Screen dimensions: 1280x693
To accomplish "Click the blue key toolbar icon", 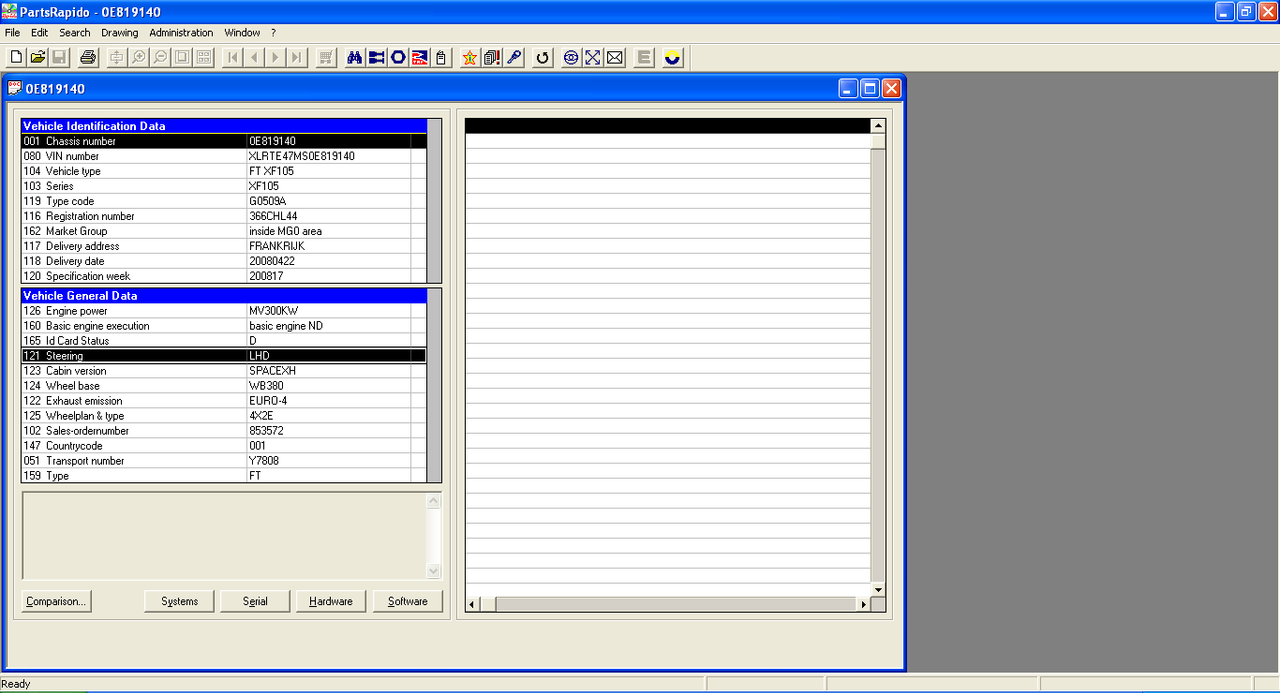I will 514,58.
